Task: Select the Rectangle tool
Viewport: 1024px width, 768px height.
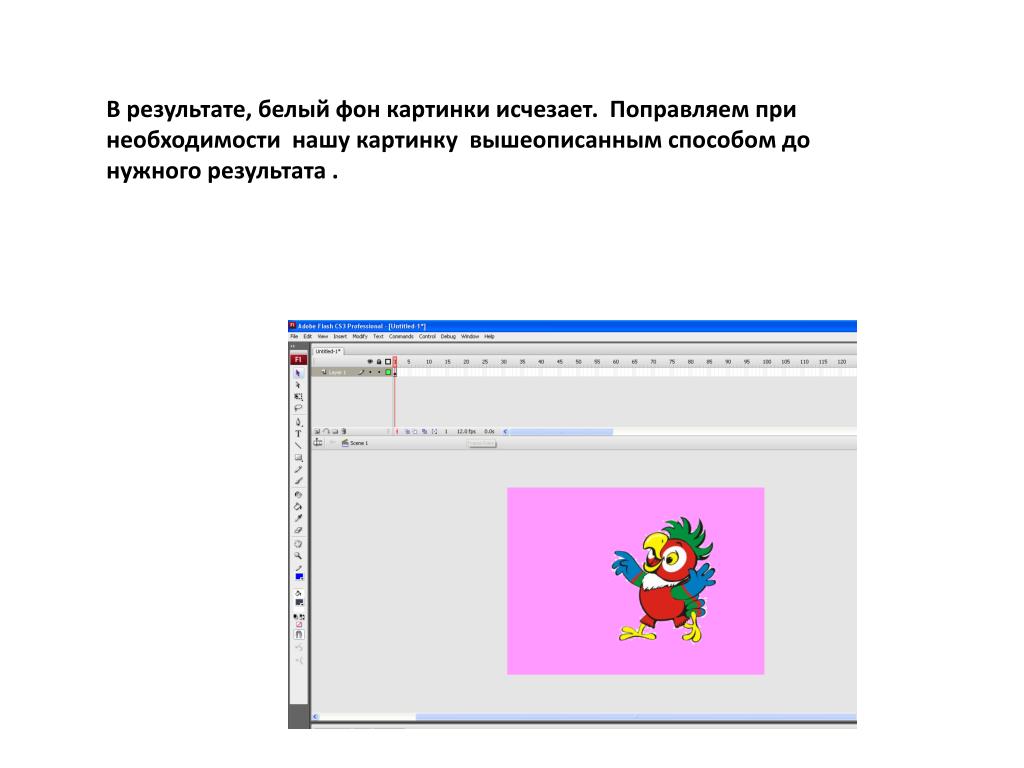Action: 298,458
